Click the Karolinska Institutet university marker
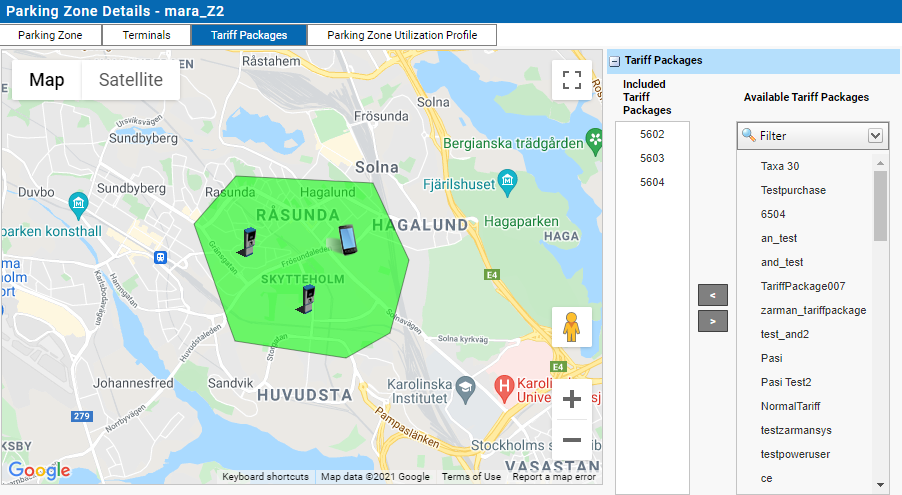 click(x=465, y=389)
